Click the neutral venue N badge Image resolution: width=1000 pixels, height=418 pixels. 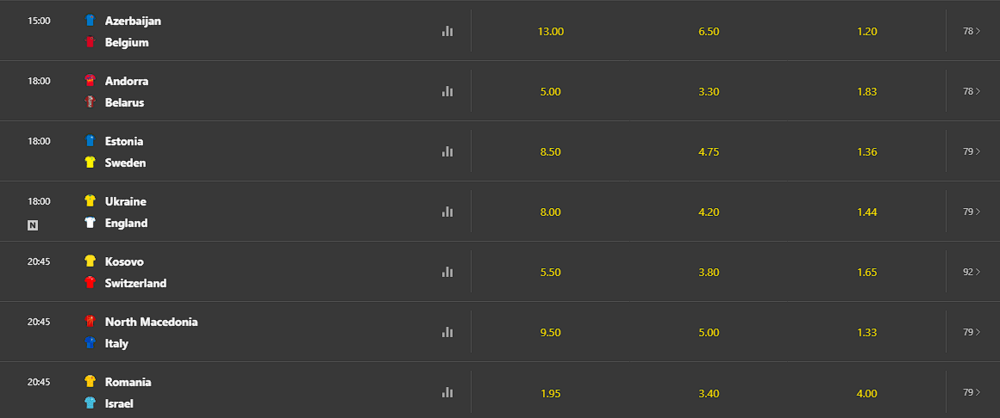coord(33,224)
